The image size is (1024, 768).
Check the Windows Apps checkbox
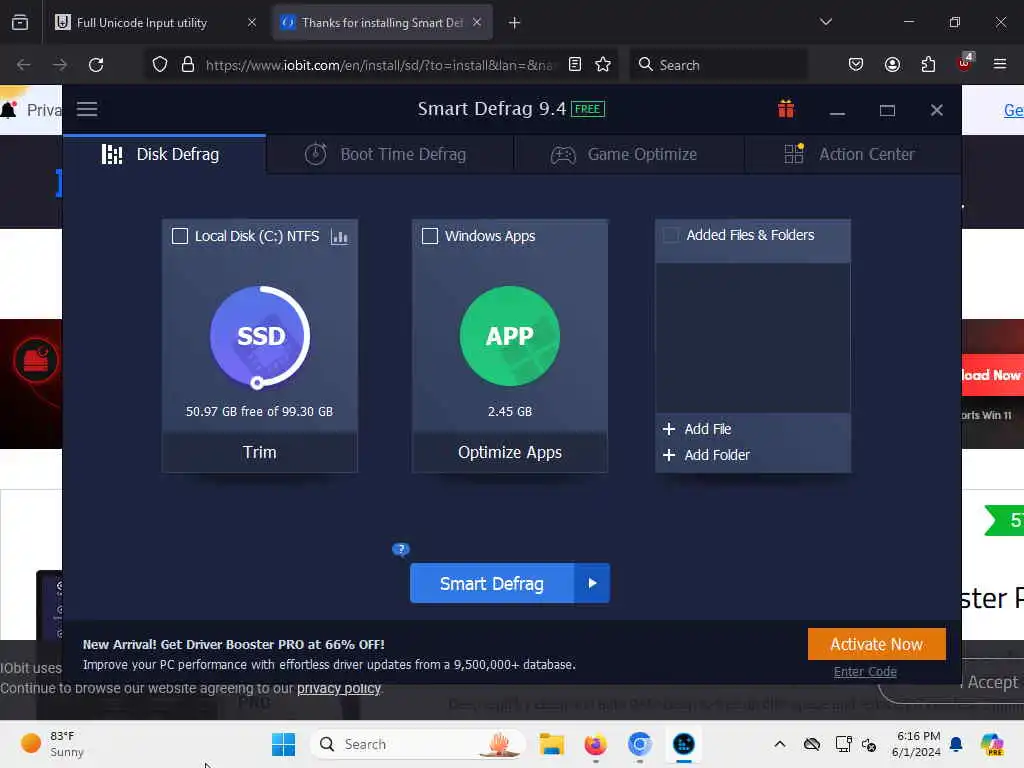pos(430,236)
